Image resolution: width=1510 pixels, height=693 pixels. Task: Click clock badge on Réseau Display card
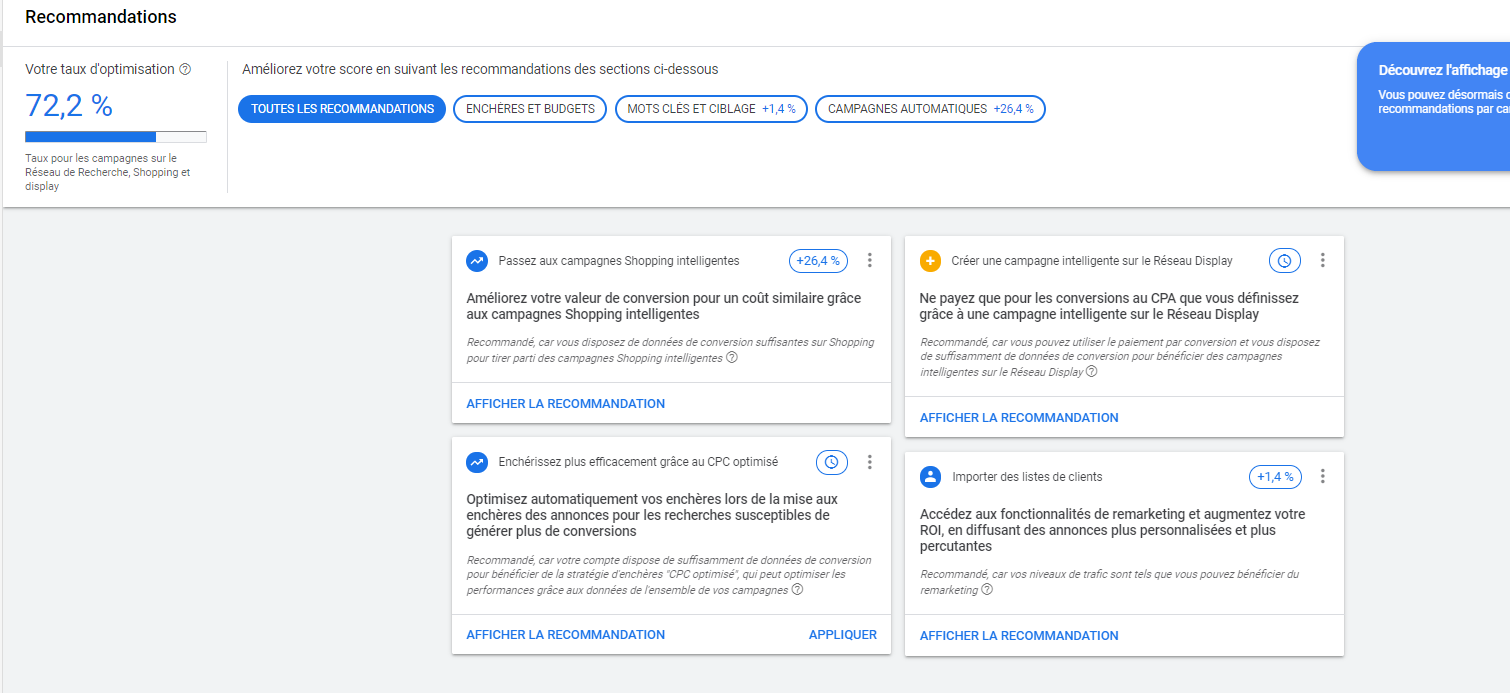1285,261
